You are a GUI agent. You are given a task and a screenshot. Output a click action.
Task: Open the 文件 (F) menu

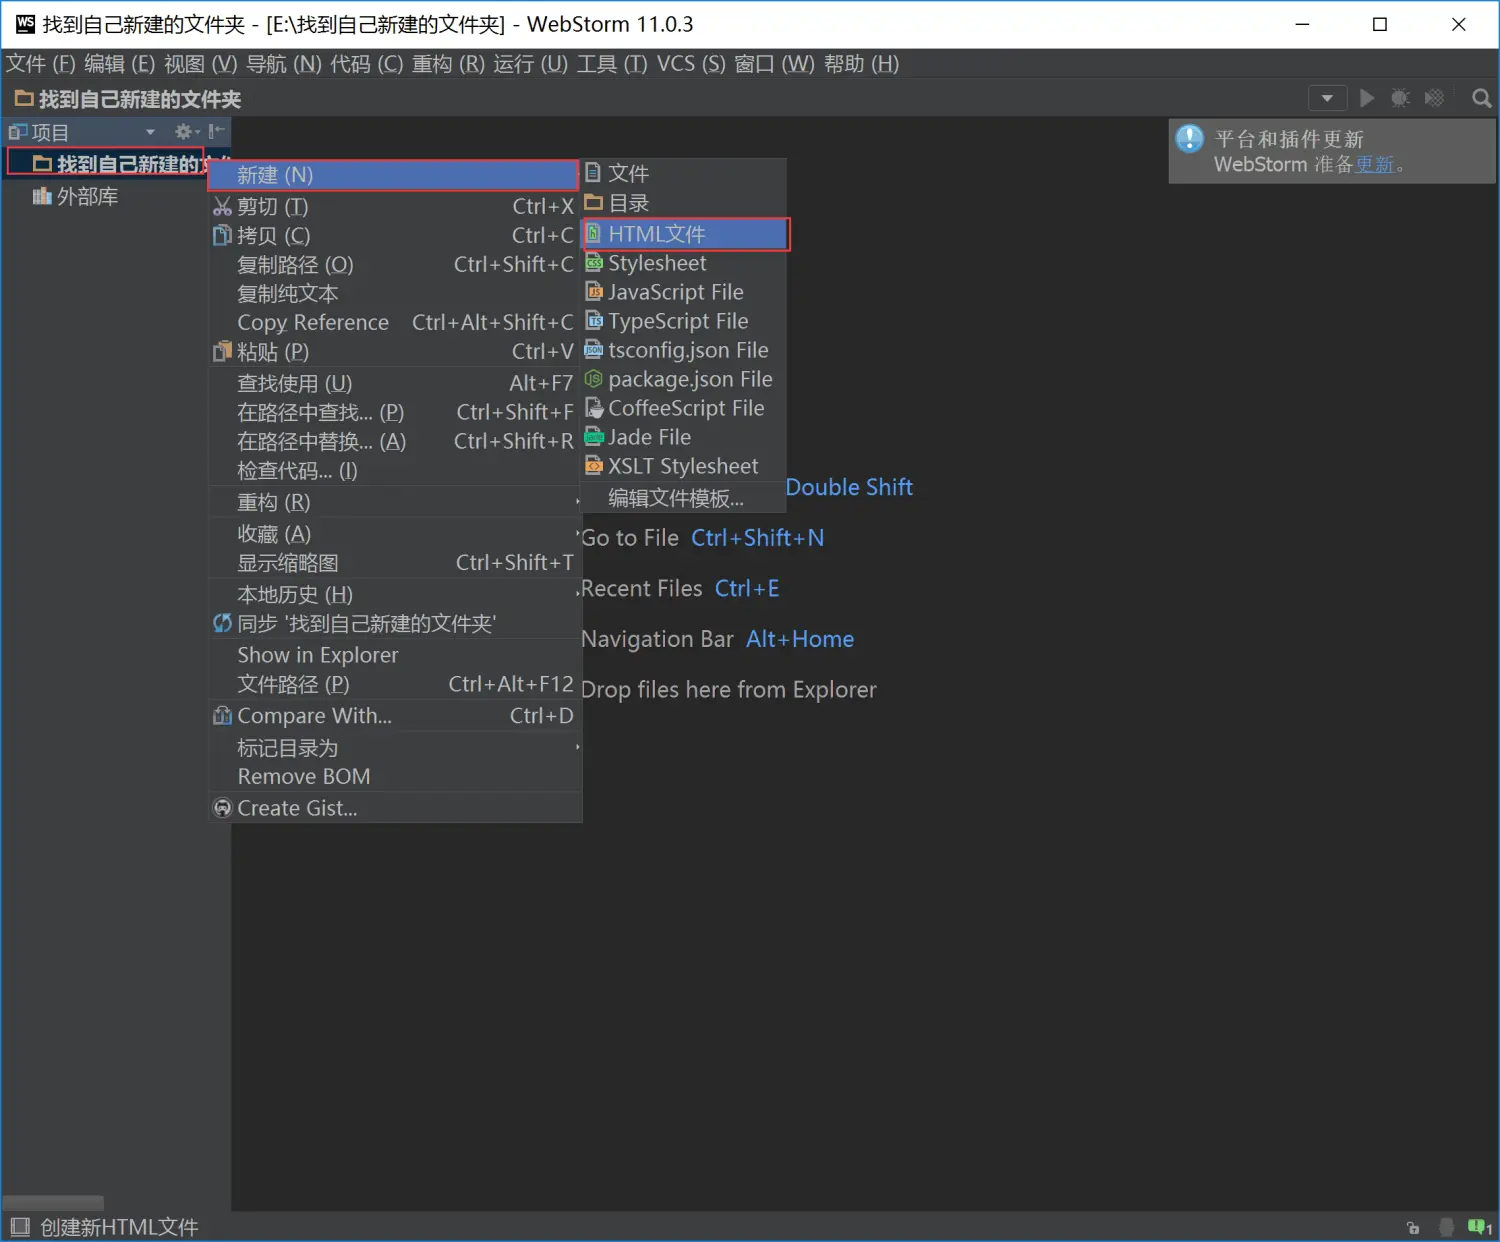(x=41, y=64)
